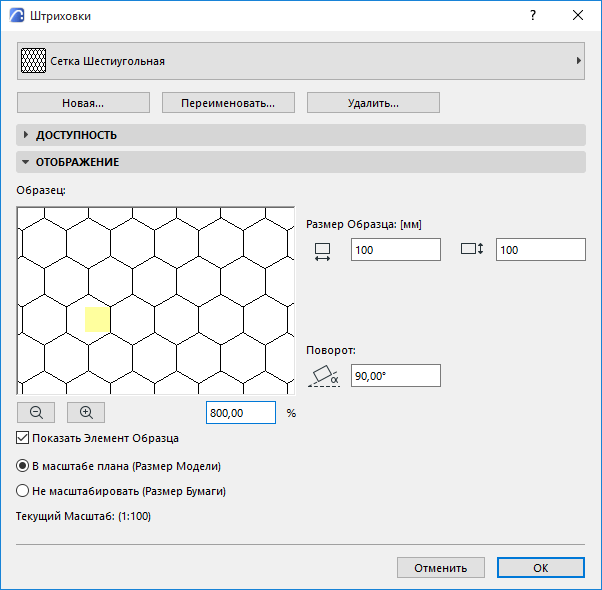602x590 pixels.
Task: Close the Штриховки dialog
Action: point(578,15)
